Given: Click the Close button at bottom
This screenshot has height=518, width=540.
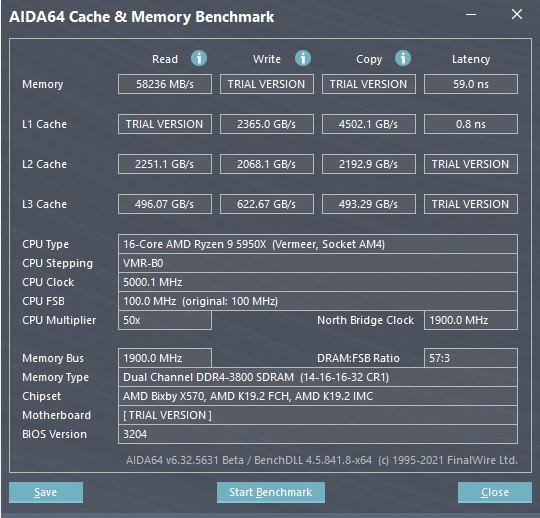Looking at the screenshot, I should [x=495, y=492].
